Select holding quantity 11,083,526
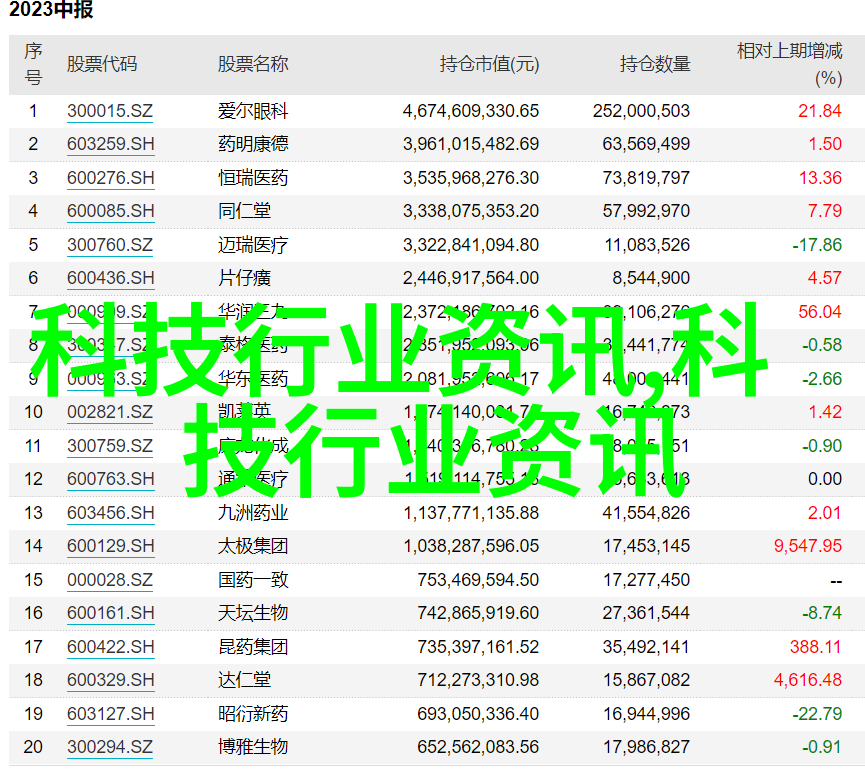The width and height of the screenshot is (865, 776). 647,245
